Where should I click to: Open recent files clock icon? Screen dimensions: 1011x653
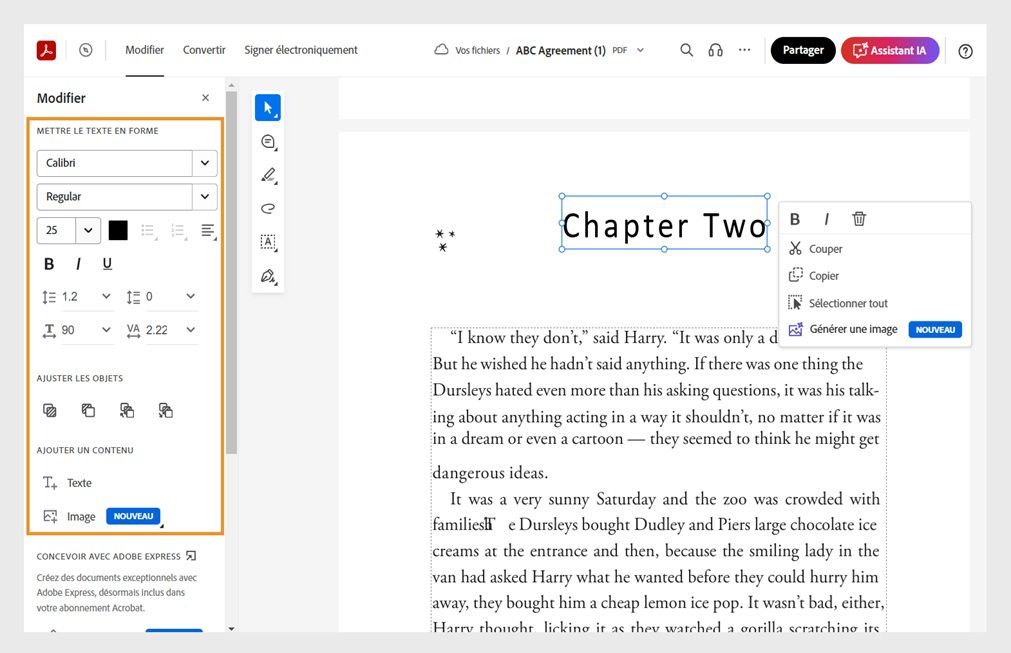[86, 50]
